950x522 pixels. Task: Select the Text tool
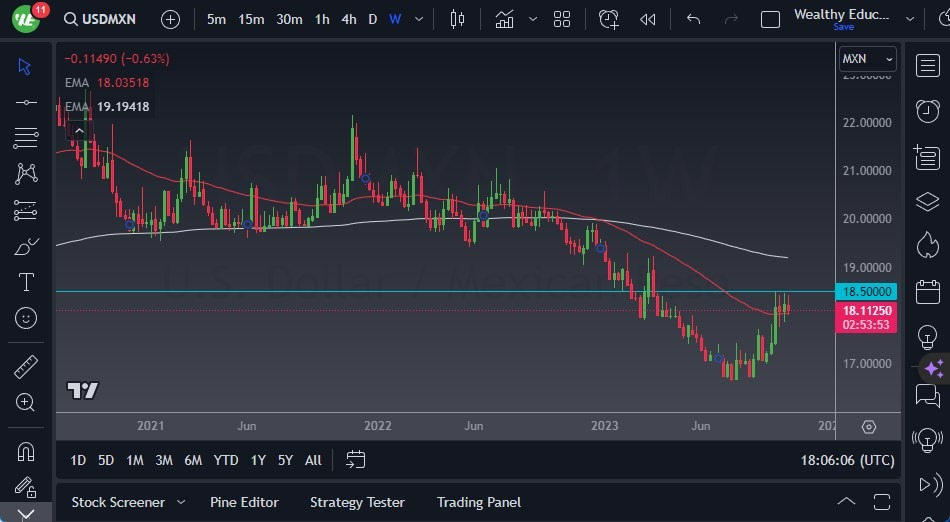(x=25, y=282)
